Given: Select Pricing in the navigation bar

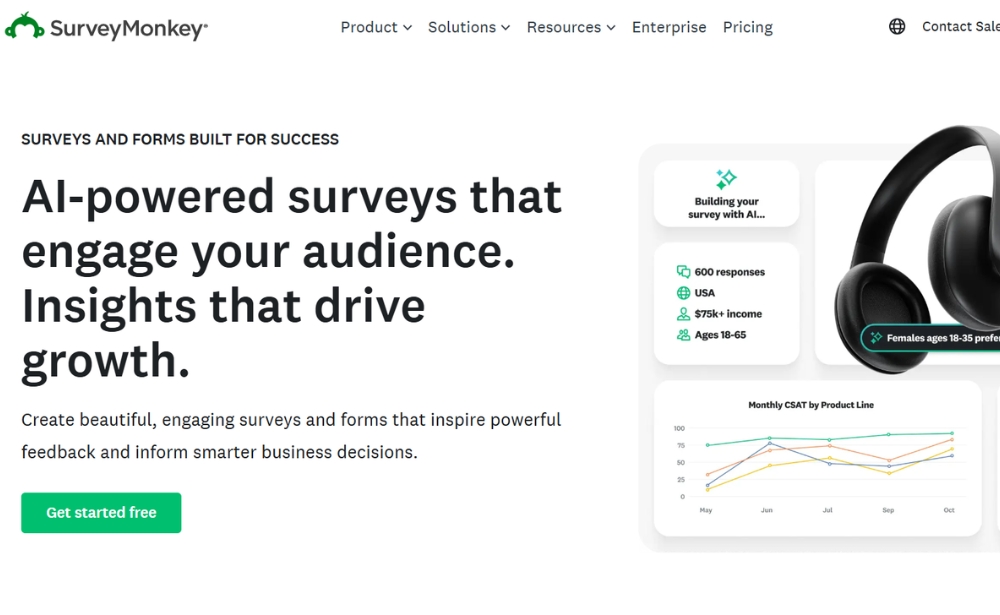Looking at the screenshot, I should (x=747, y=27).
